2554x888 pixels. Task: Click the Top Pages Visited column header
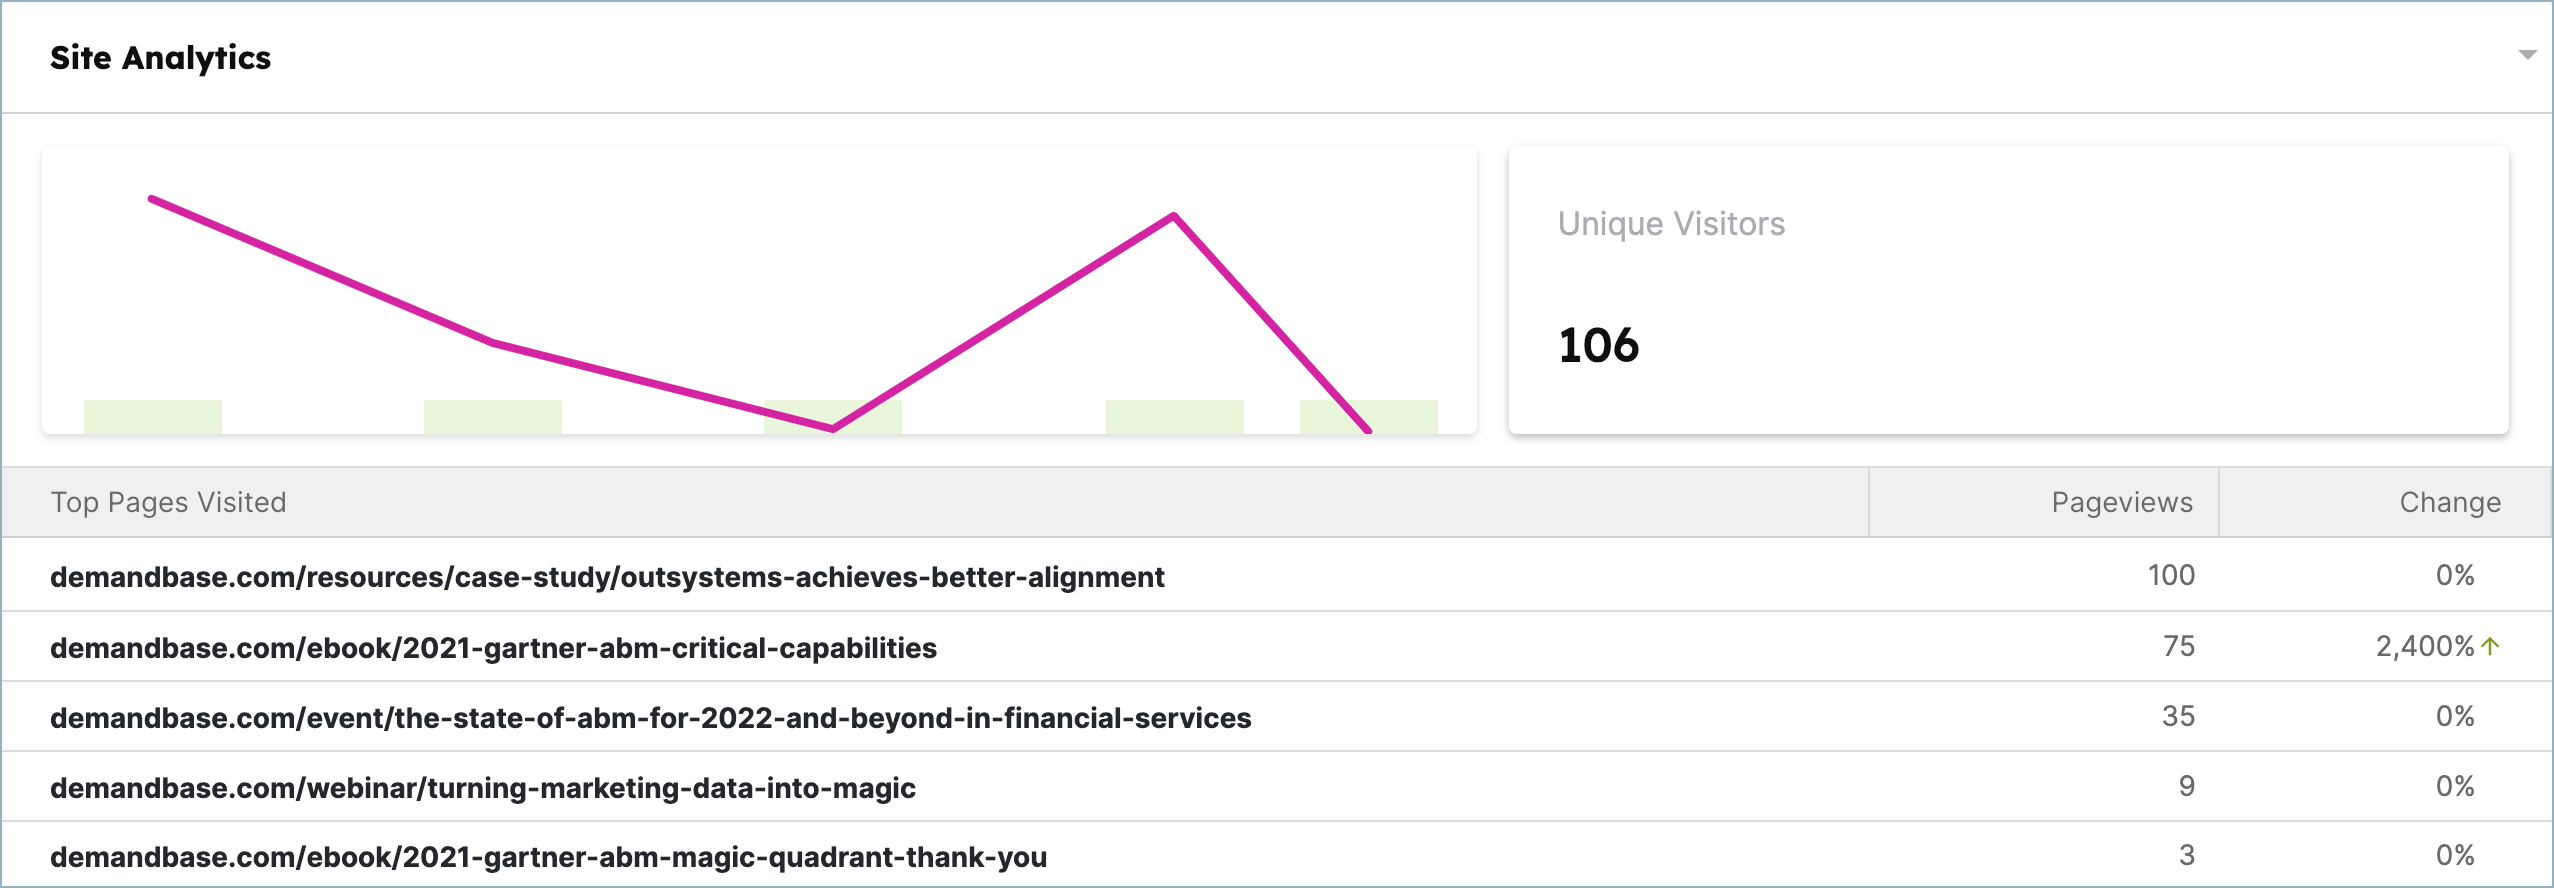[x=168, y=502]
